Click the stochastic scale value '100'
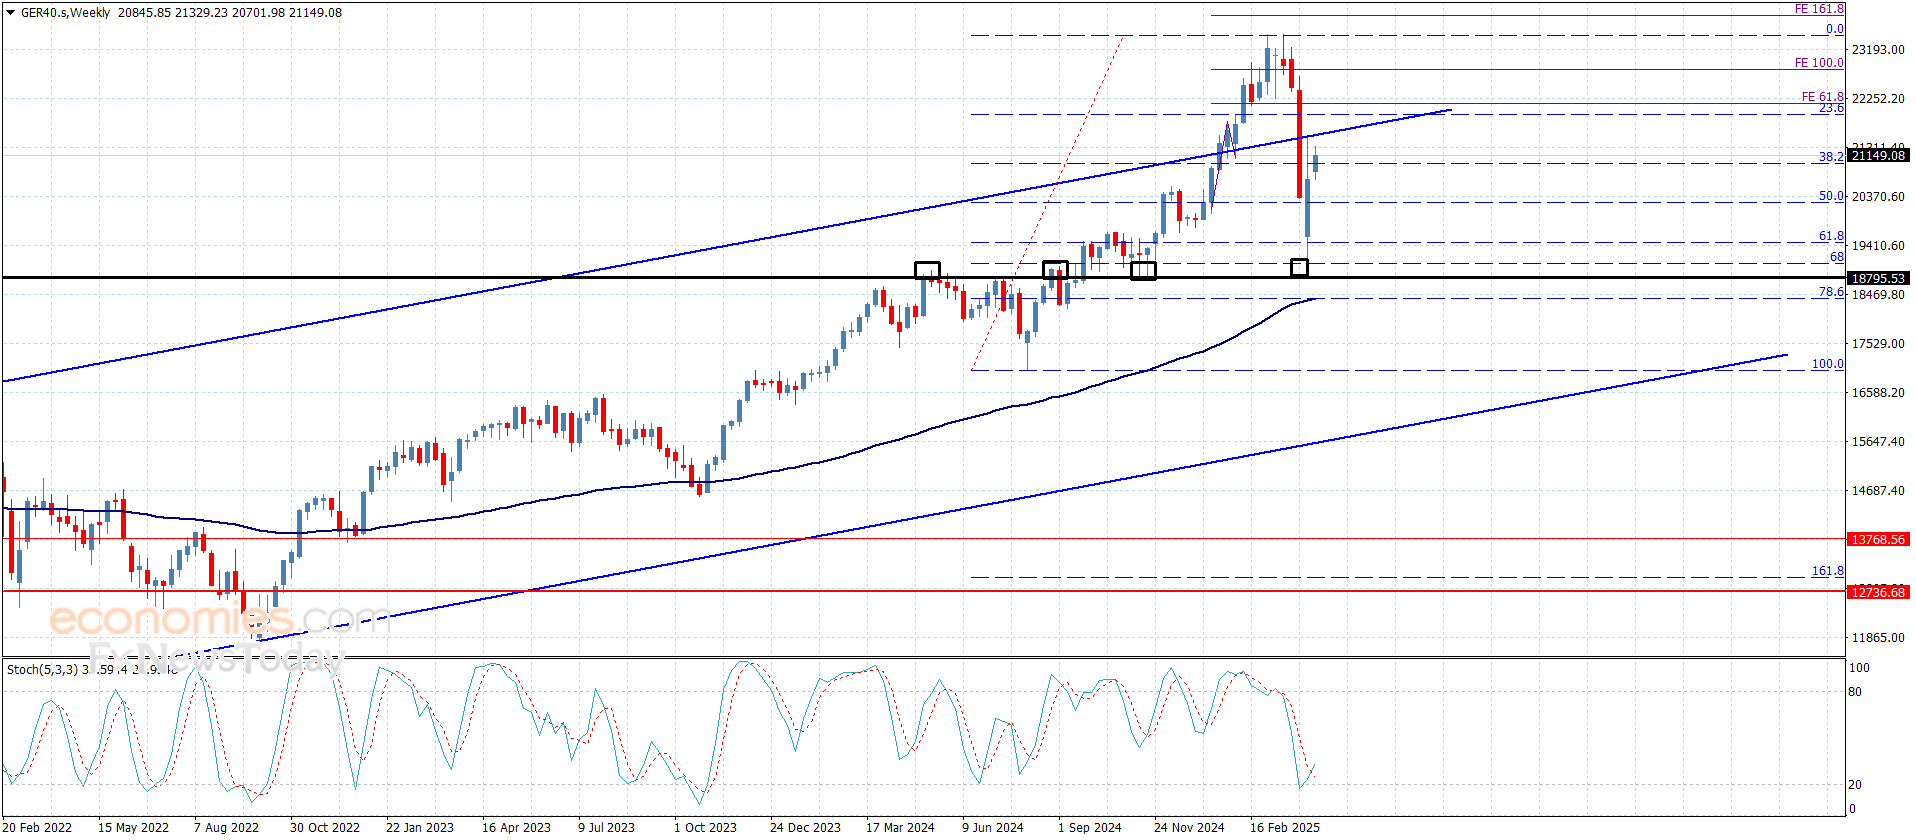Viewport: 1916px width, 840px height. (x=1859, y=667)
